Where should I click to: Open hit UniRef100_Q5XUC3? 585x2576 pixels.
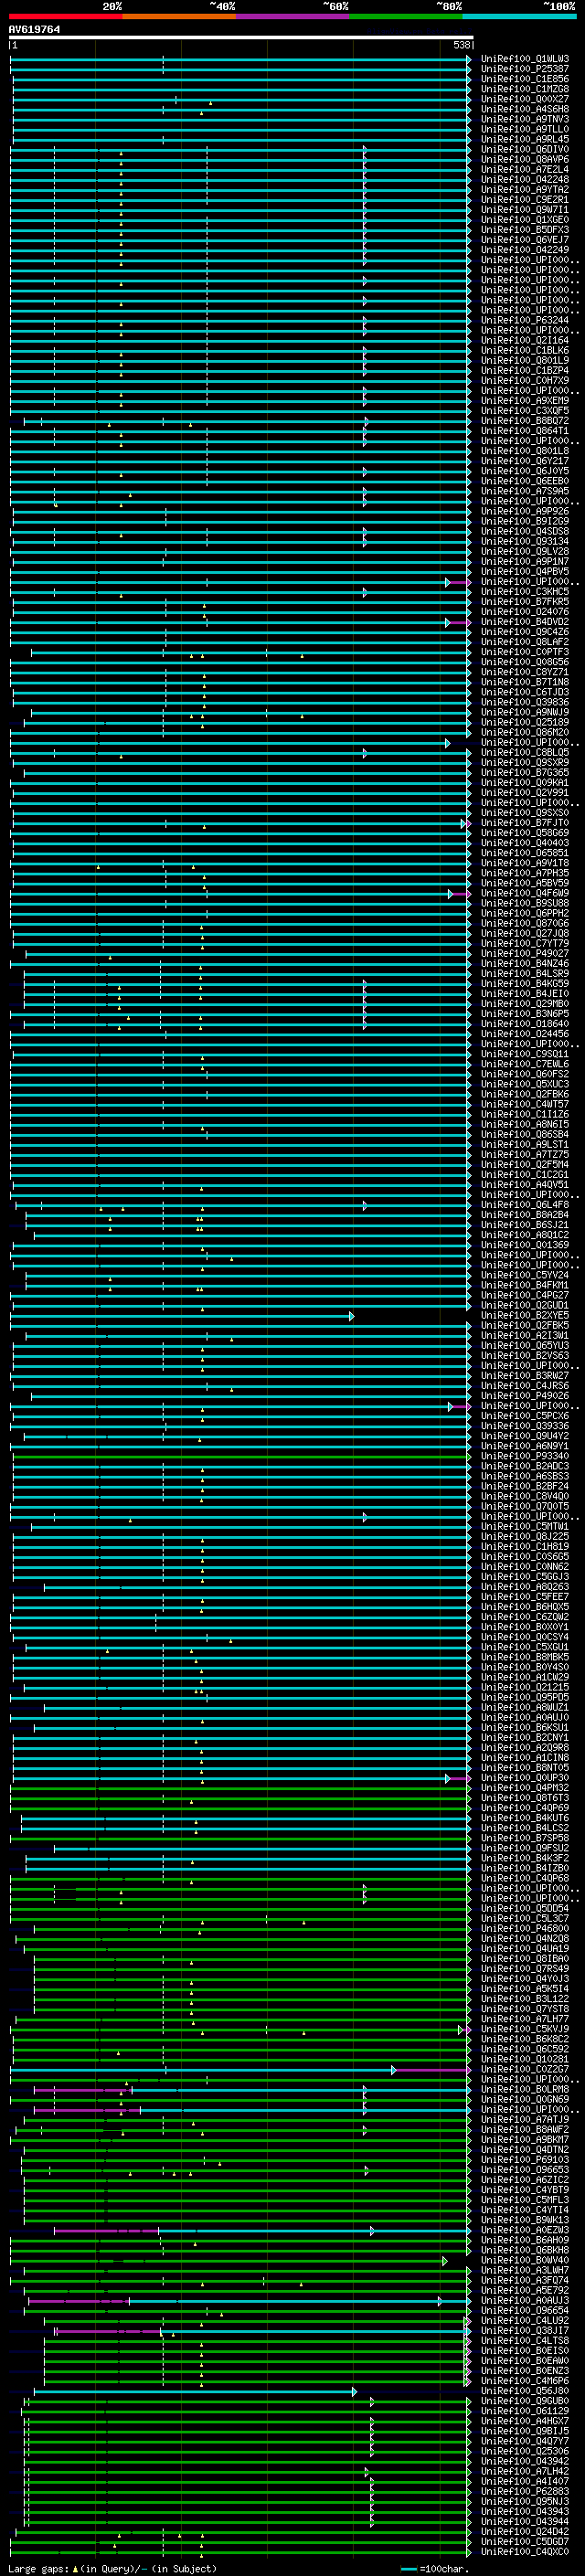point(525,1084)
